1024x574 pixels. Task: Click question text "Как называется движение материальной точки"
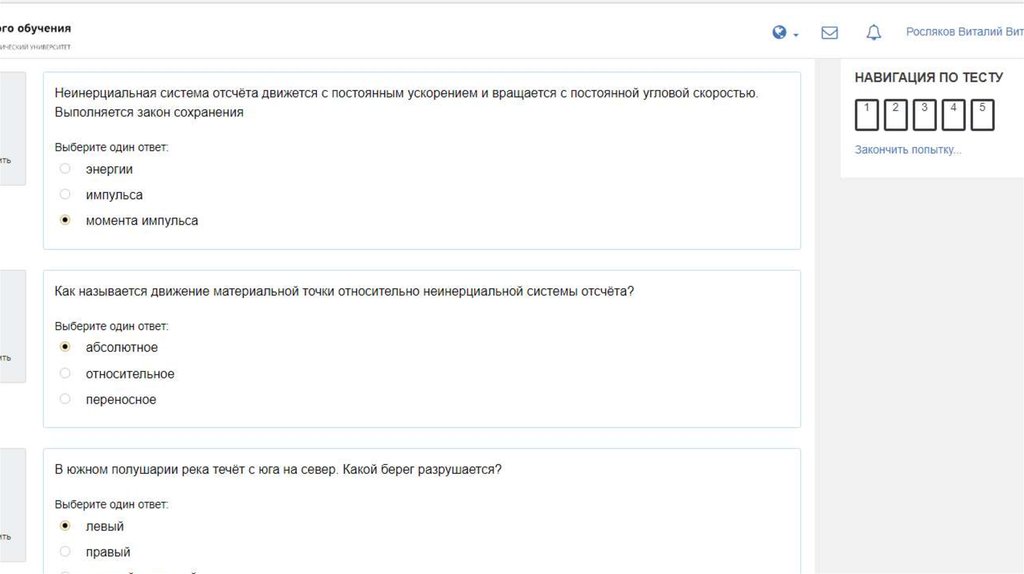pyautogui.click(x=344, y=291)
